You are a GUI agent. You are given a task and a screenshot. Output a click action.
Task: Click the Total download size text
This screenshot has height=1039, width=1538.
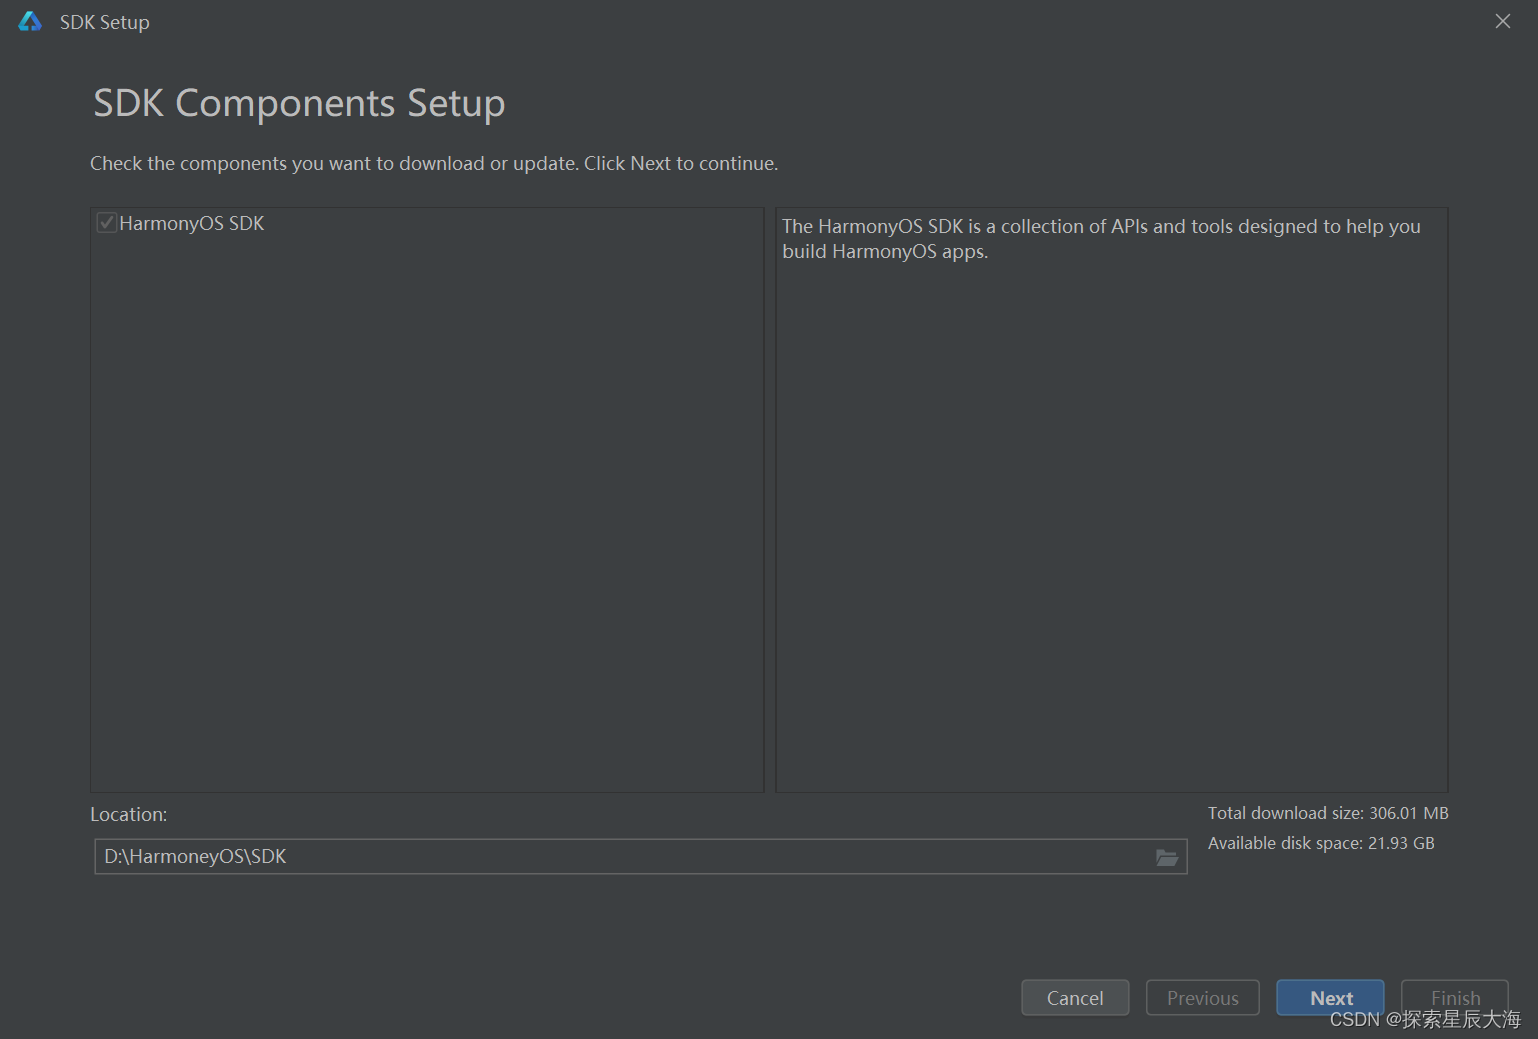1328,813
